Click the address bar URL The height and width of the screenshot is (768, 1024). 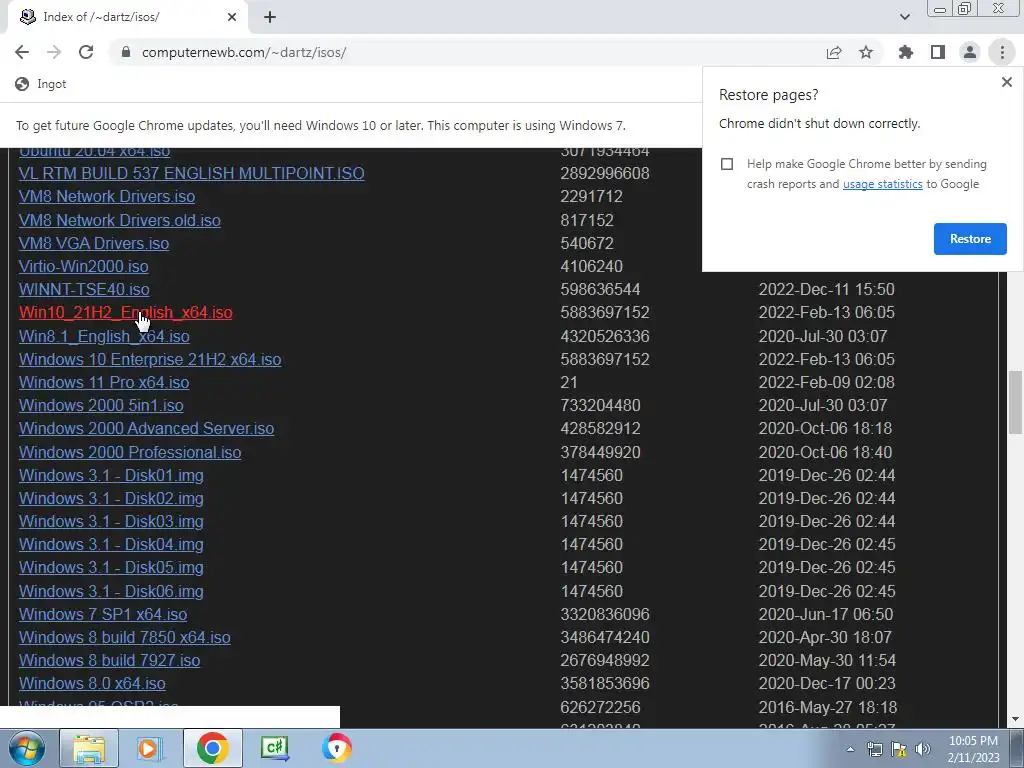tap(244, 52)
